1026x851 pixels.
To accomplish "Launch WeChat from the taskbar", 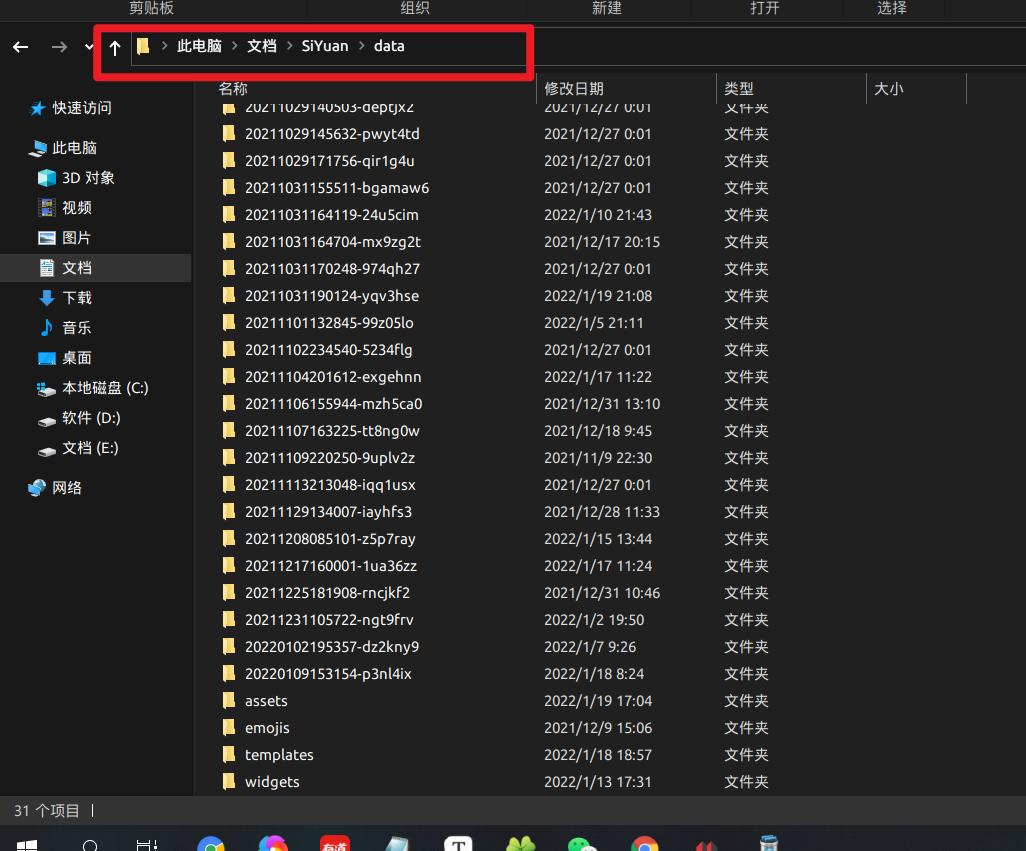I will coord(581,845).
